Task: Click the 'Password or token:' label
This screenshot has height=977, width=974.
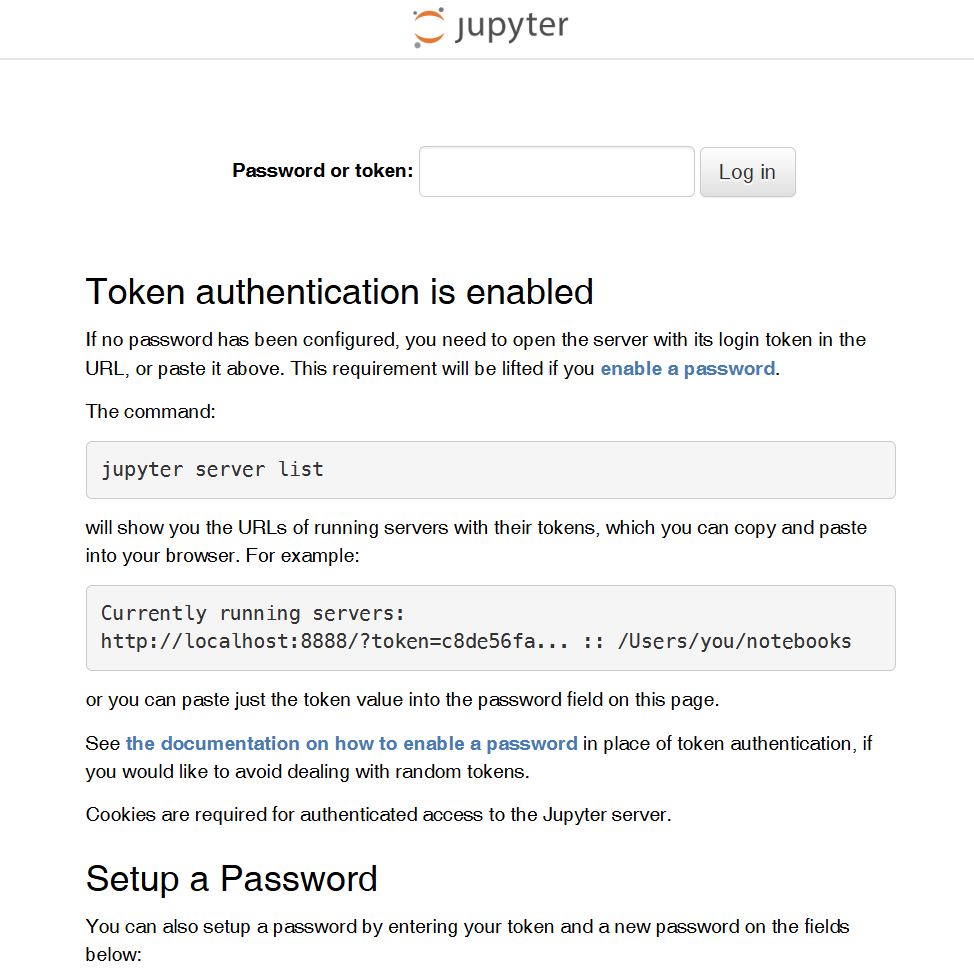Action: coord(322,171)
